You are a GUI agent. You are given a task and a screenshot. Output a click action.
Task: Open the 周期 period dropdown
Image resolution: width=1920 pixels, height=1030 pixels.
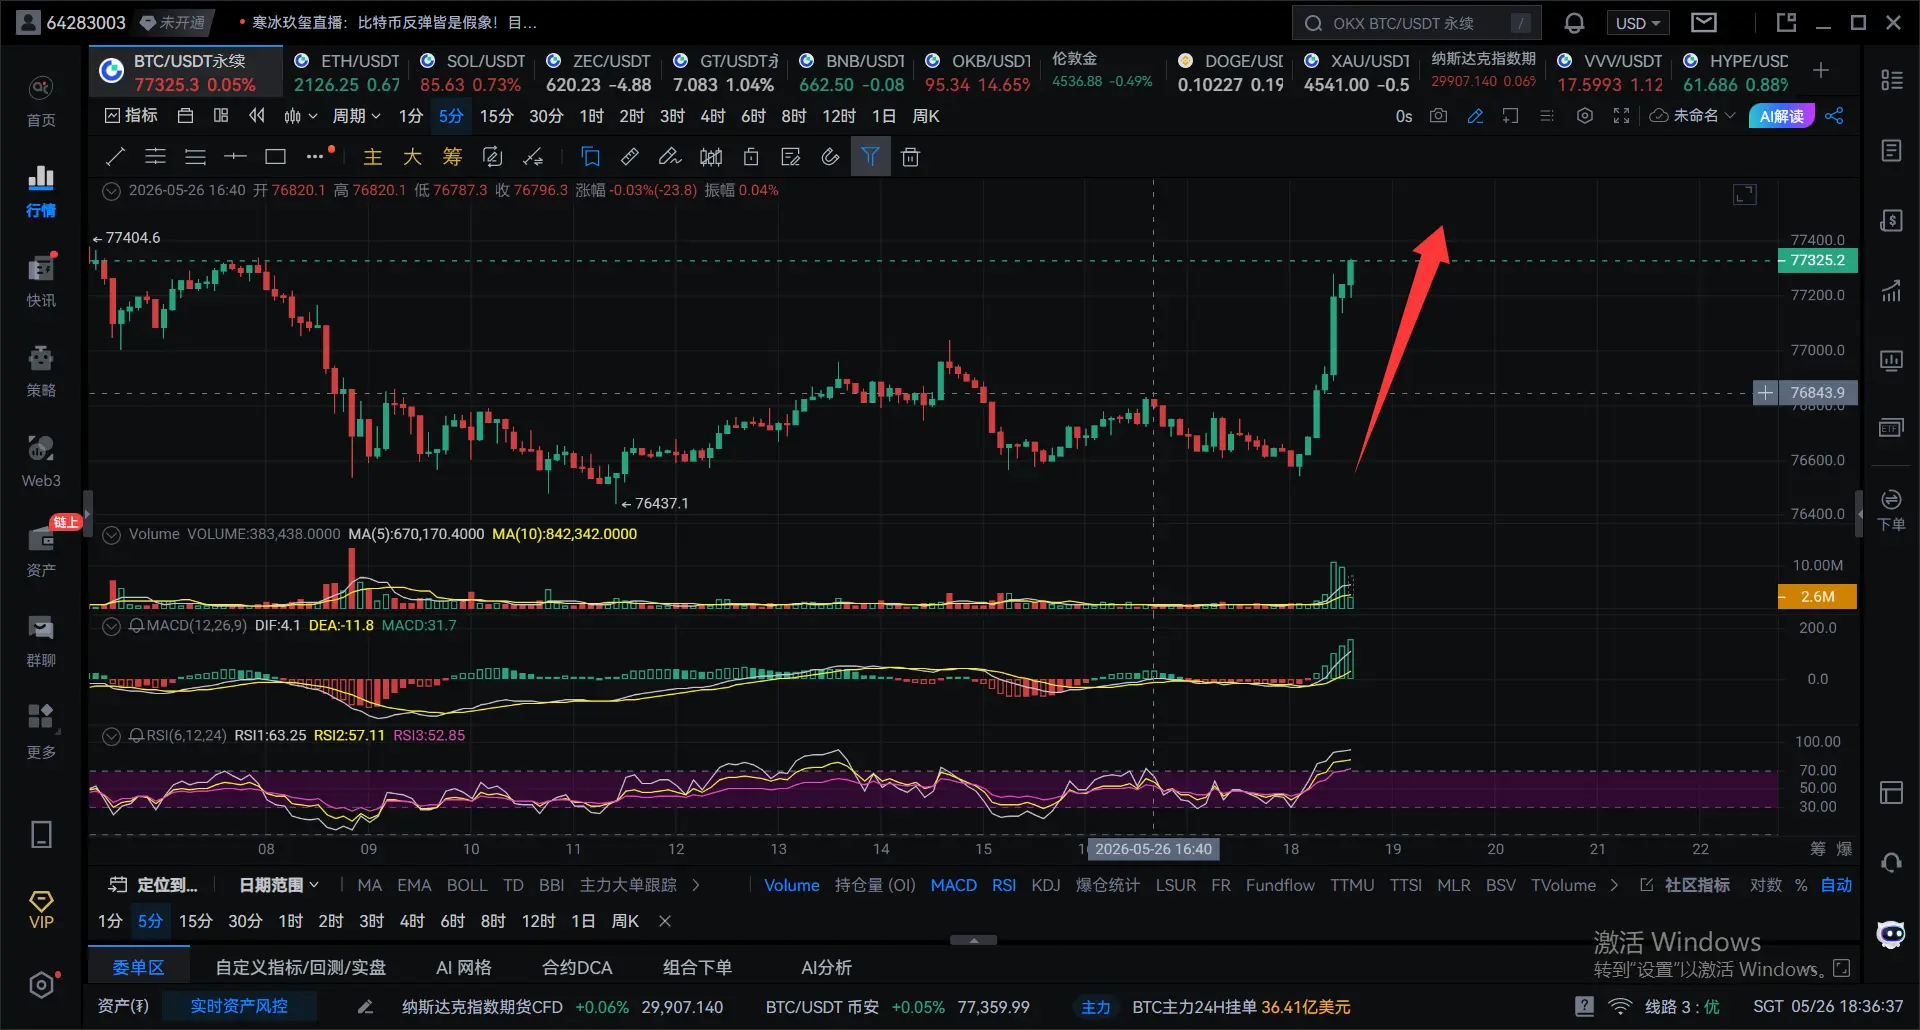pyautogui.click(x=356, y=116)
